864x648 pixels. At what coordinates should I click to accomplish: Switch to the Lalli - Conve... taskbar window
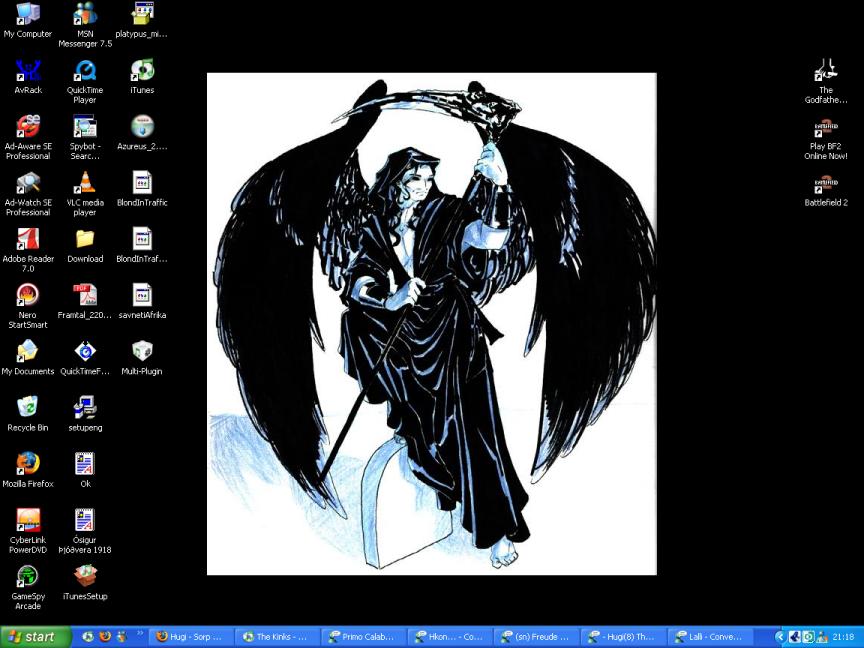[709, 637]
